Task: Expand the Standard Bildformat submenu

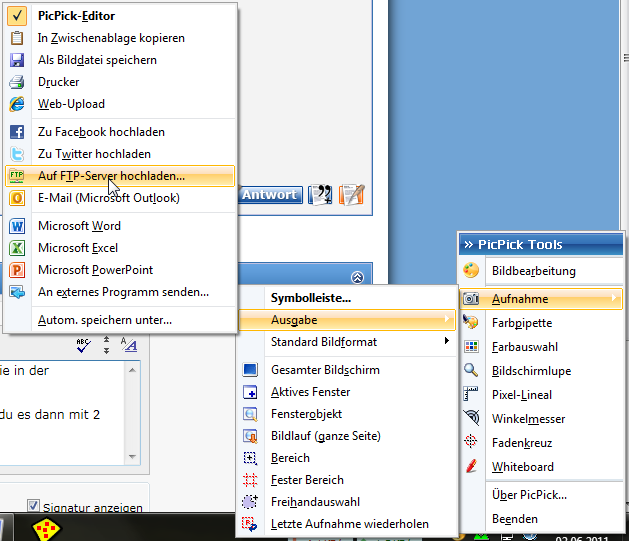Action: 446,341
